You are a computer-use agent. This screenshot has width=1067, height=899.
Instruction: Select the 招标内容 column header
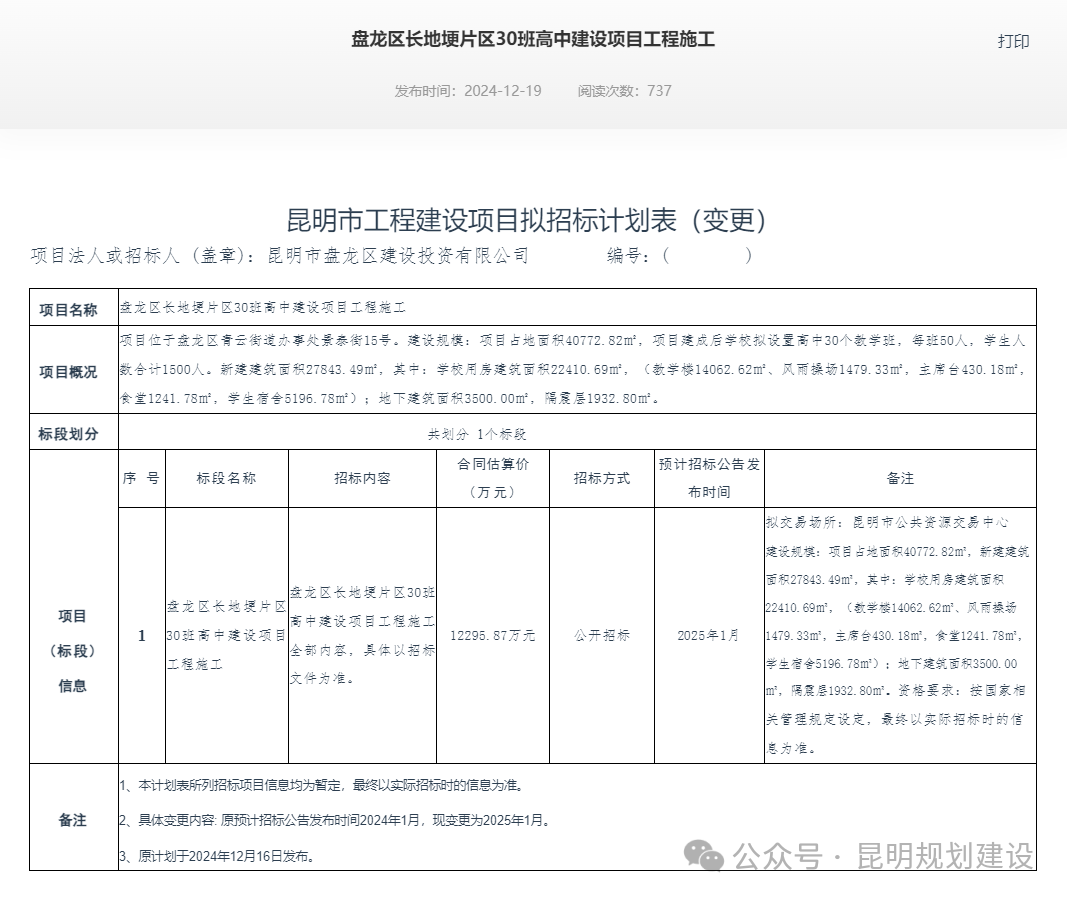362,478
